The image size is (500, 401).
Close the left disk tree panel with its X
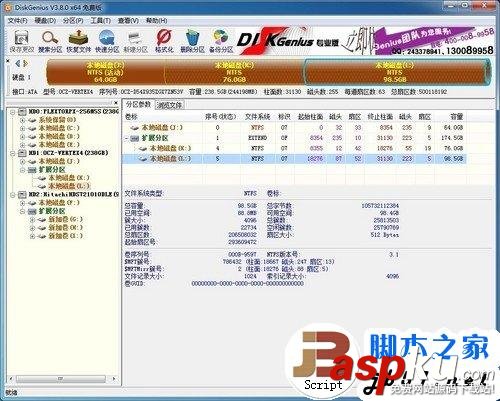[x=116, y=103]
